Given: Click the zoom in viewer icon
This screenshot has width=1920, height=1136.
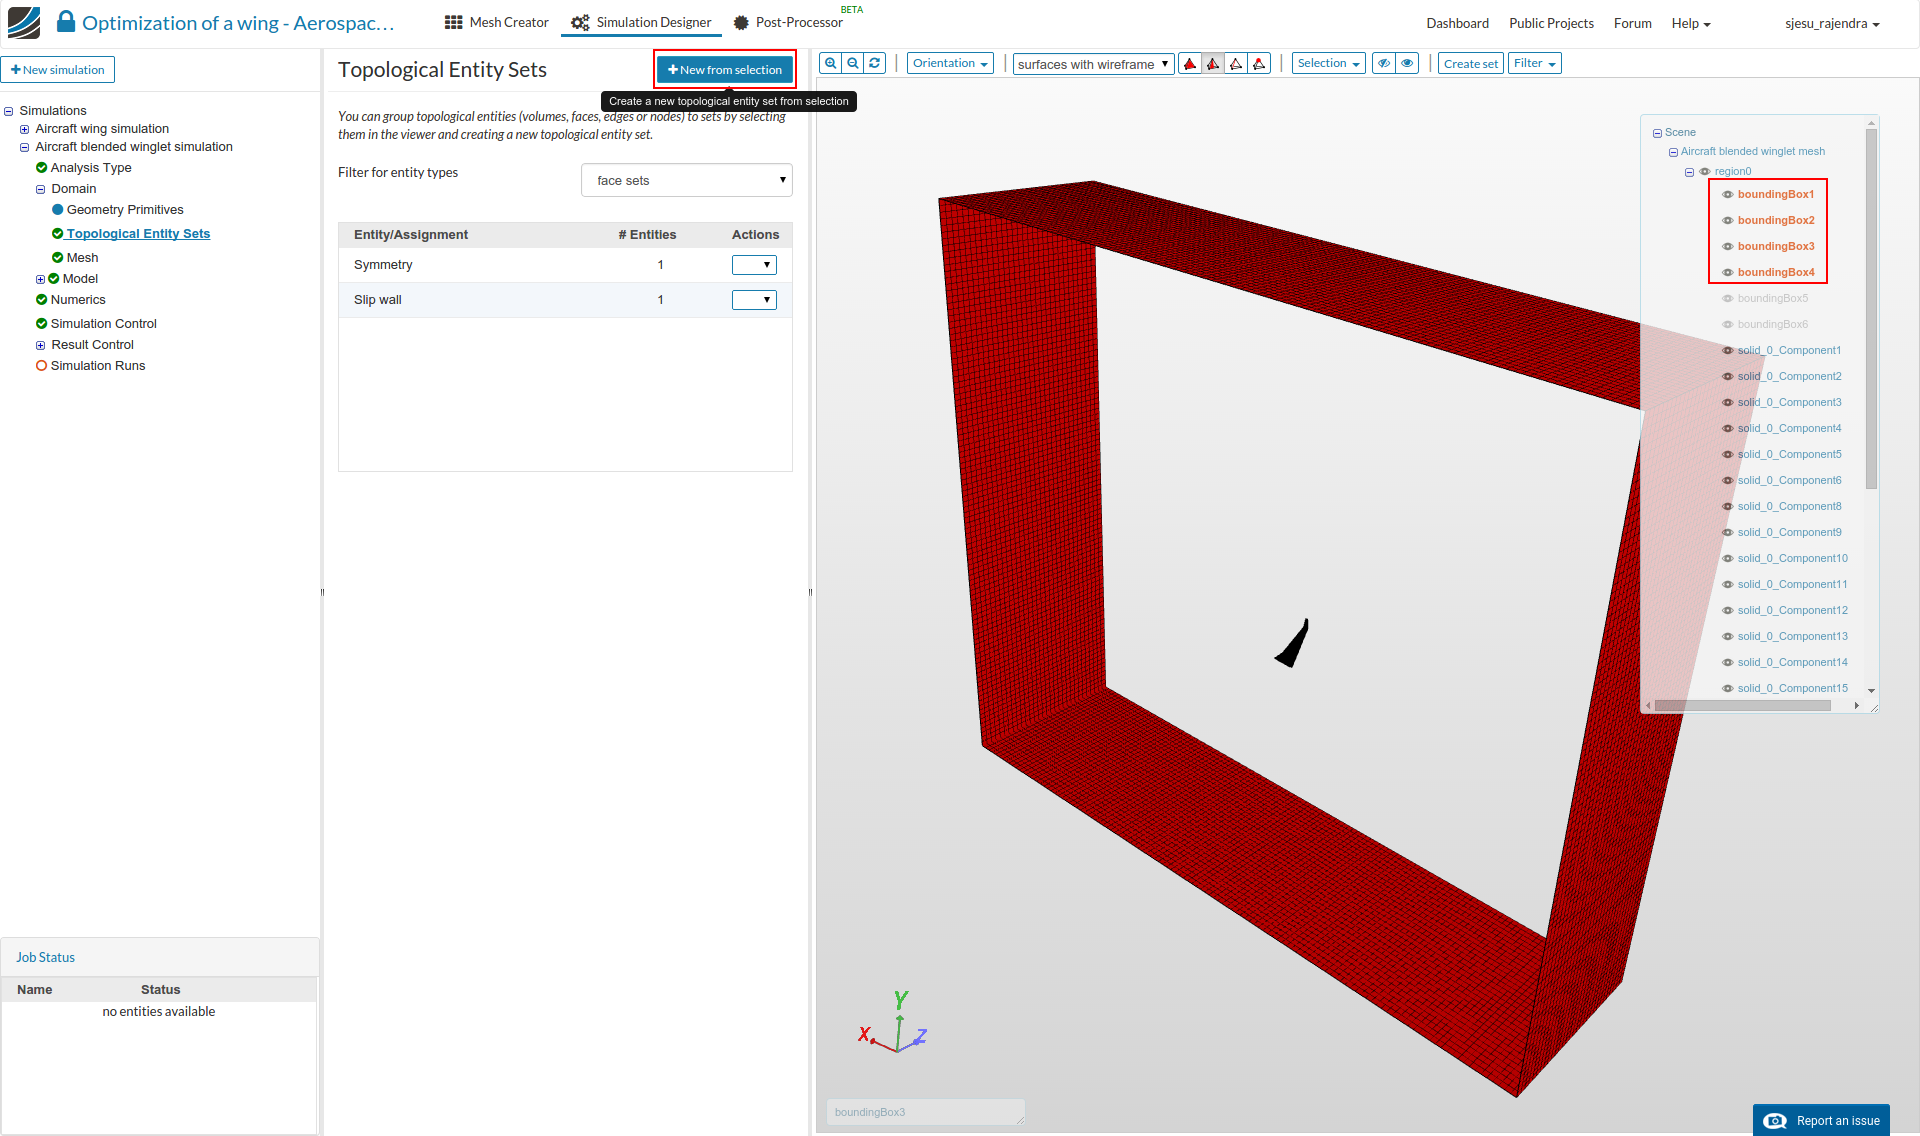Looking at the screenshot, I should pyautogui.click(x=830, y=63).
